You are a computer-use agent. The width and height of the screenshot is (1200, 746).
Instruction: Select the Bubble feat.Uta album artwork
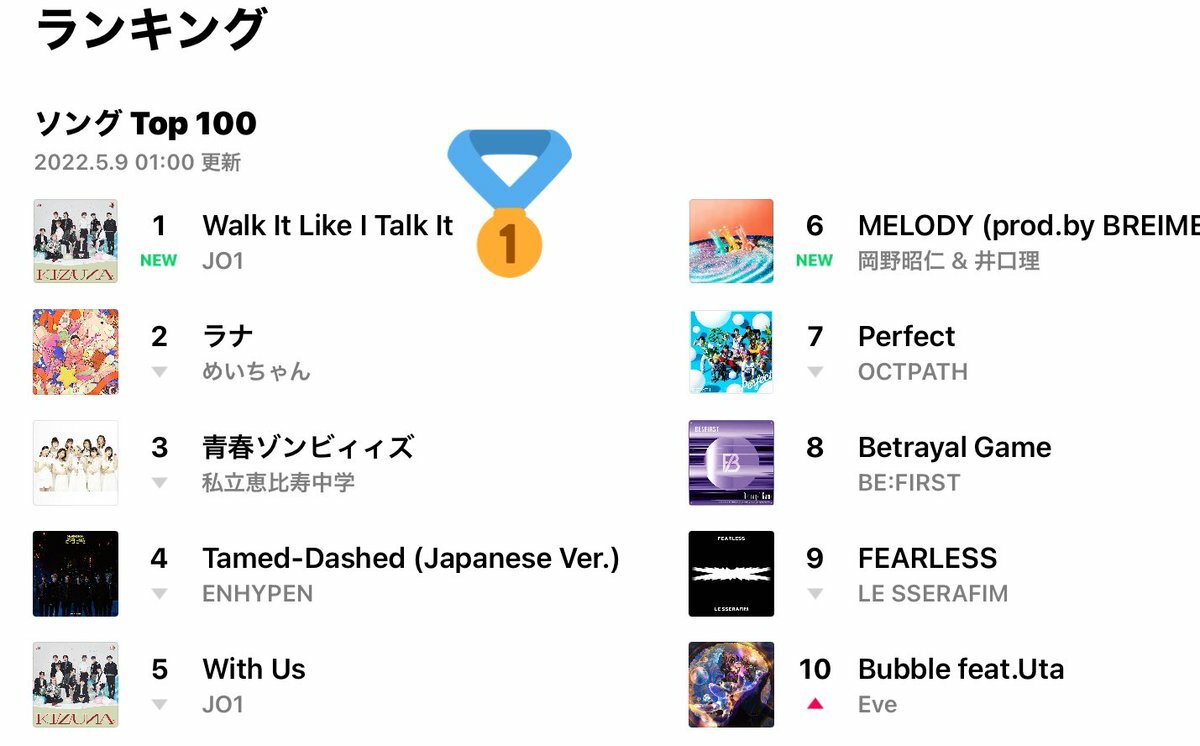pyautogui.click(x=731, y=685)
